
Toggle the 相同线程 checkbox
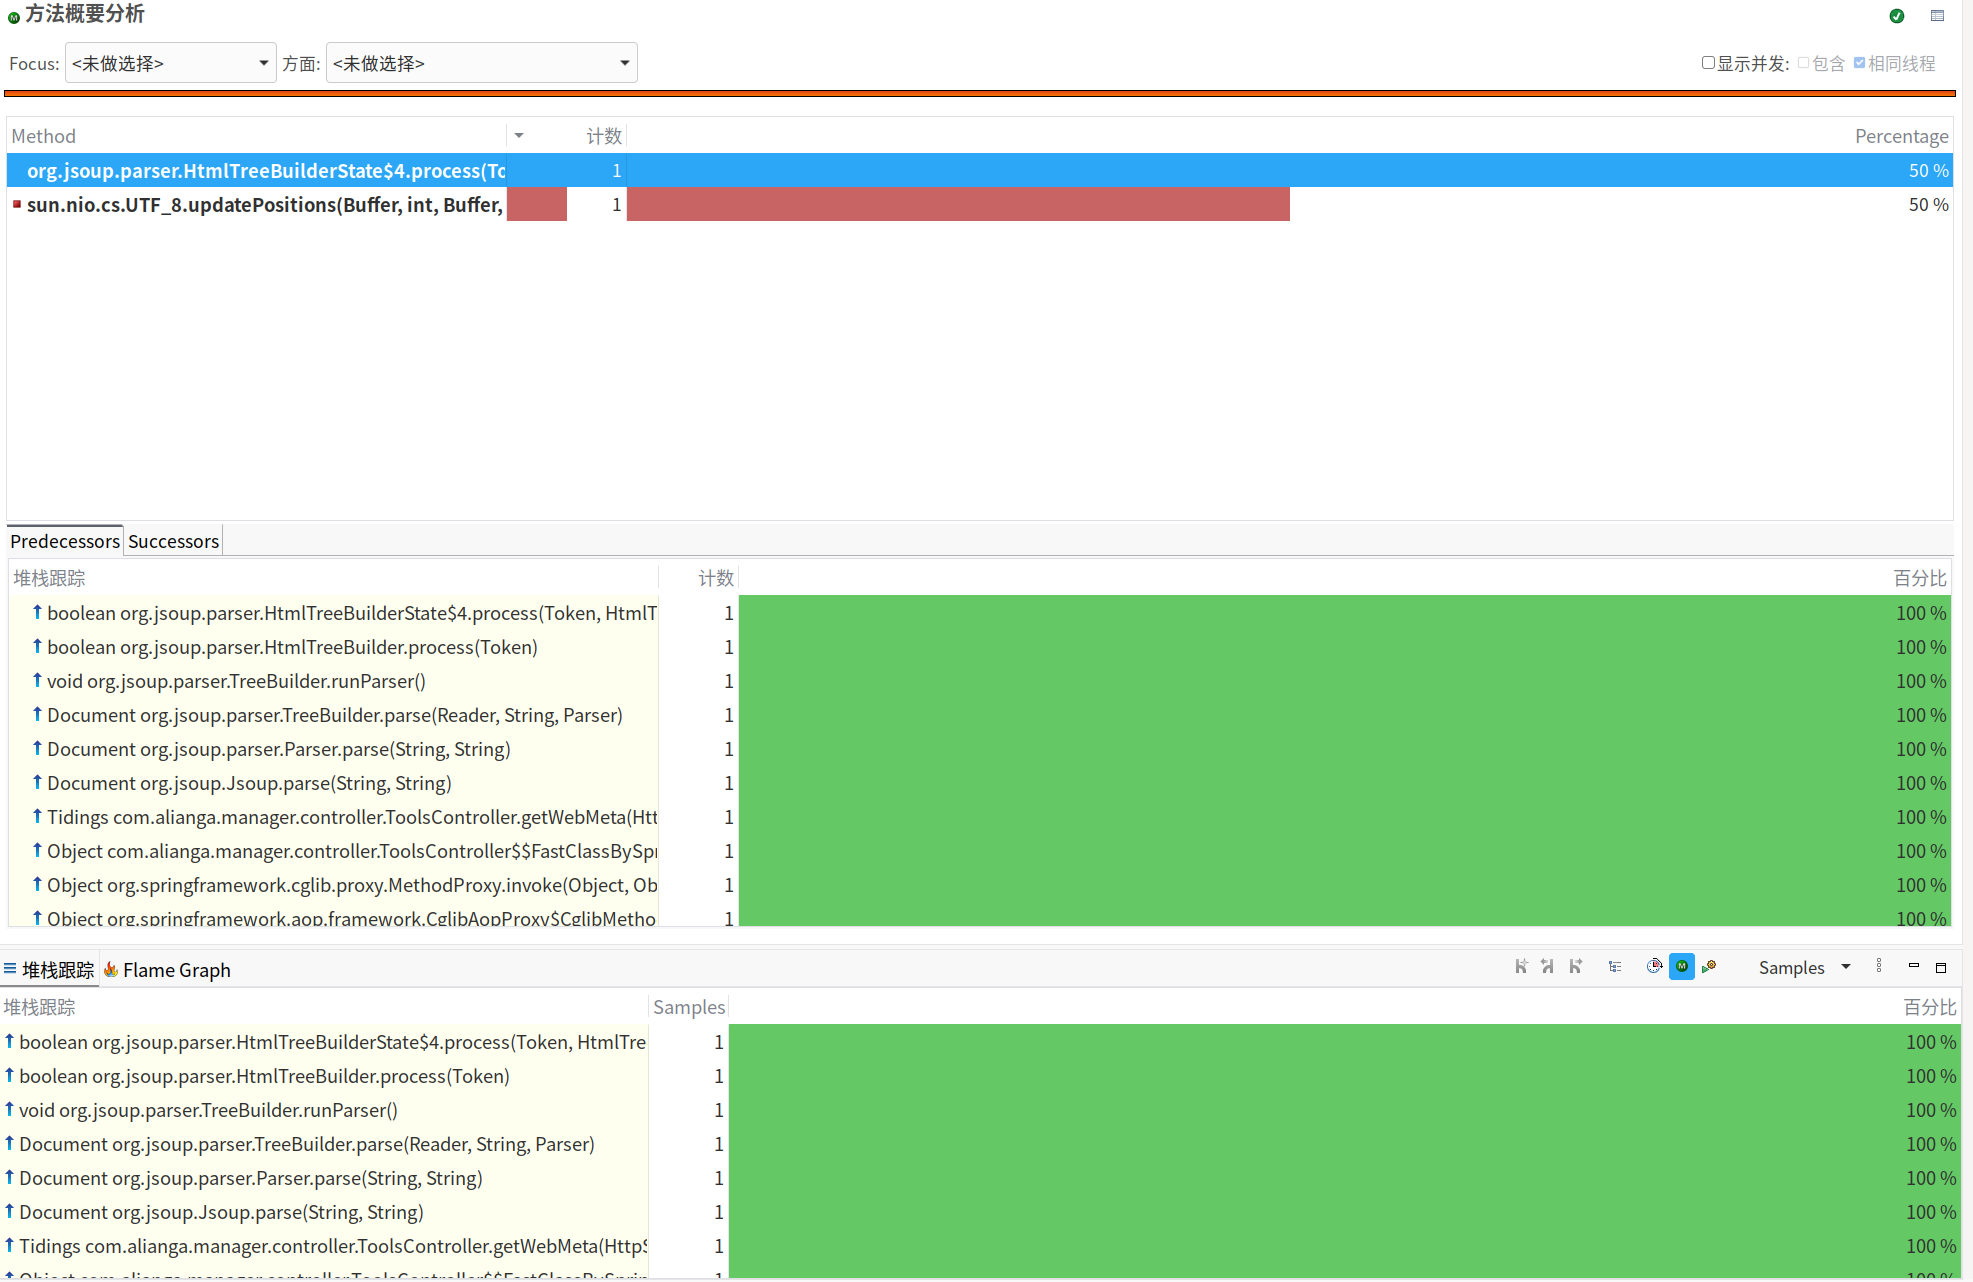click(x=1859, y=63)
